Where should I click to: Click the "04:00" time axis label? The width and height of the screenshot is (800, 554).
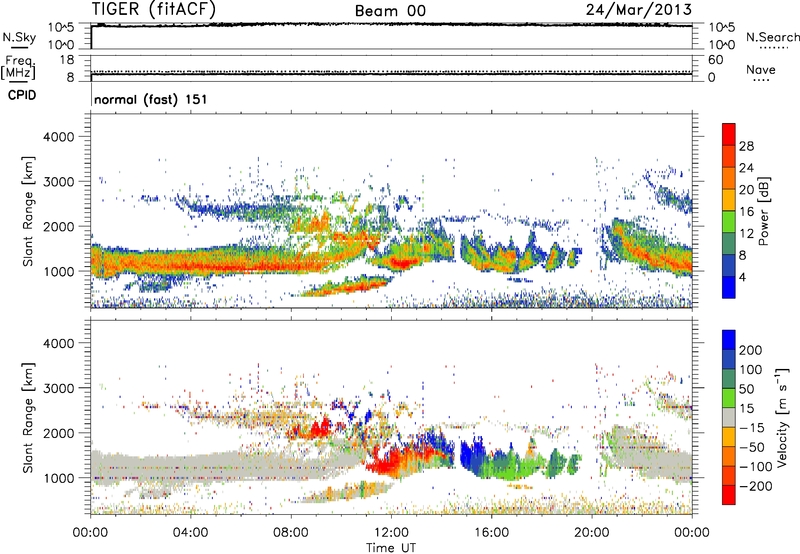coord(191,533)
